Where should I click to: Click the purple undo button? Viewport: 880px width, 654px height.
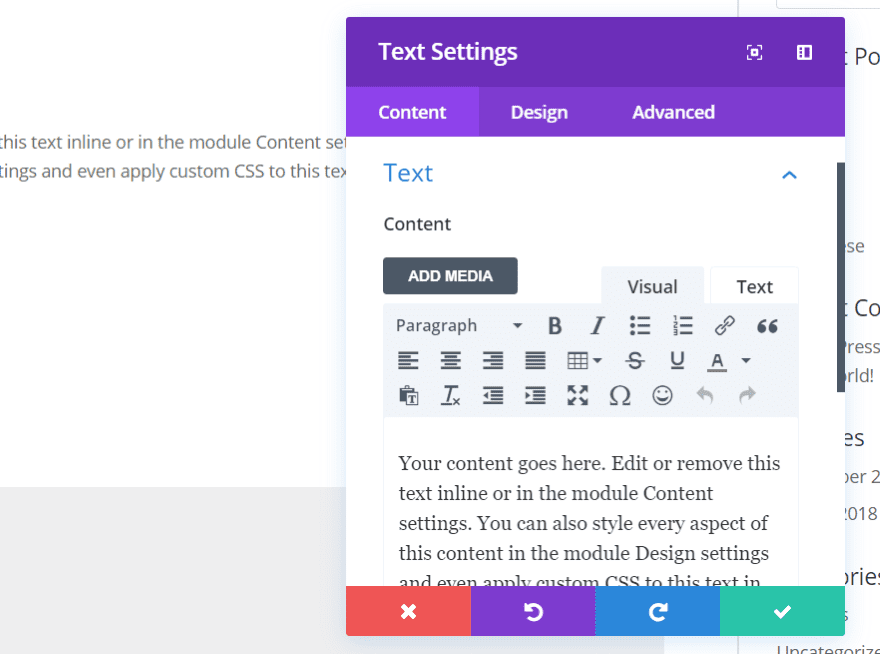point(533,611)
